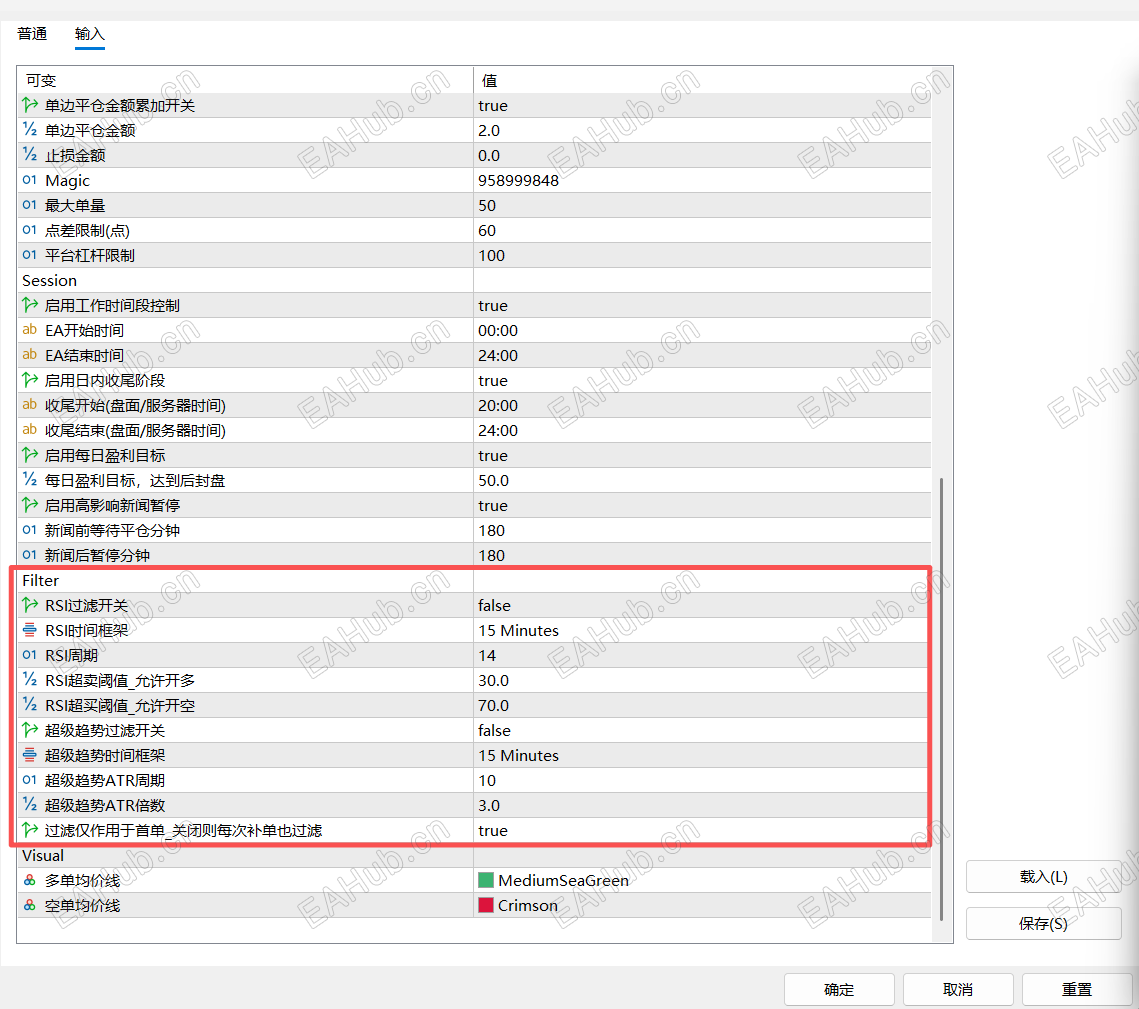Click the 保存(S) save button
This screenshot has width=1139, height=1009.
pyautogui.click(x=1043, y=923)
